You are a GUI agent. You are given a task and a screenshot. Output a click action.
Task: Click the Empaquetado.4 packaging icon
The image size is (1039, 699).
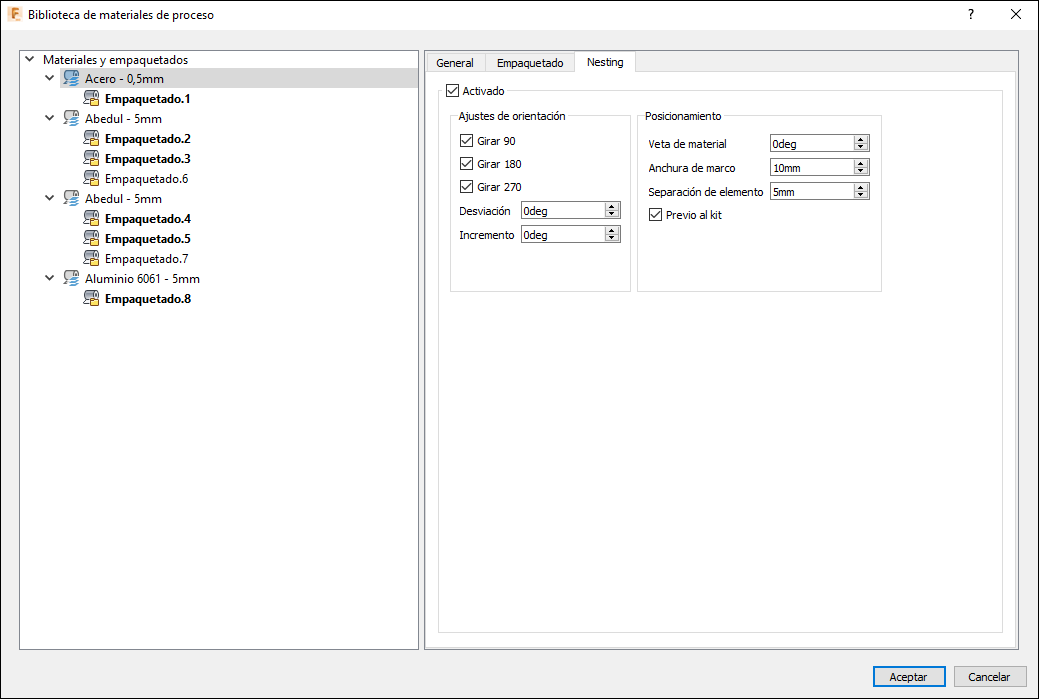[x=91, y=219]
